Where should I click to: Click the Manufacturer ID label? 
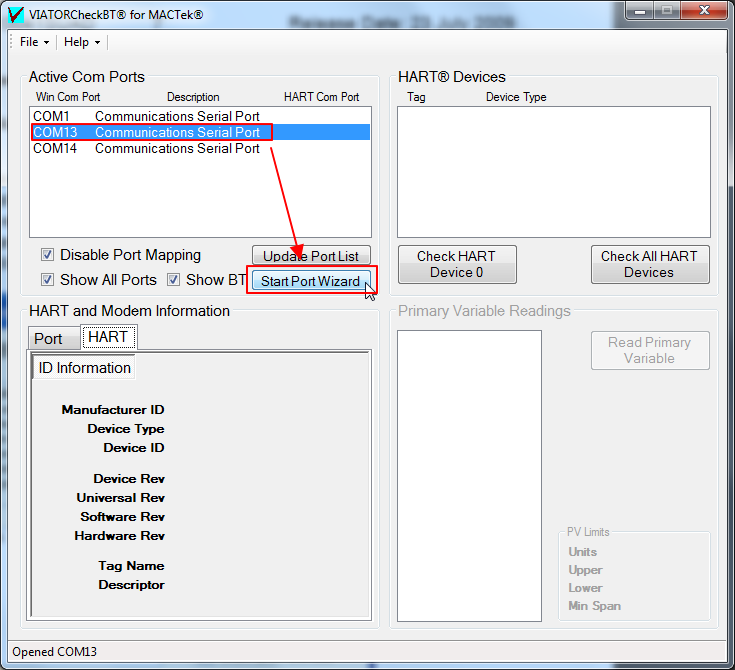coord(113,410)
